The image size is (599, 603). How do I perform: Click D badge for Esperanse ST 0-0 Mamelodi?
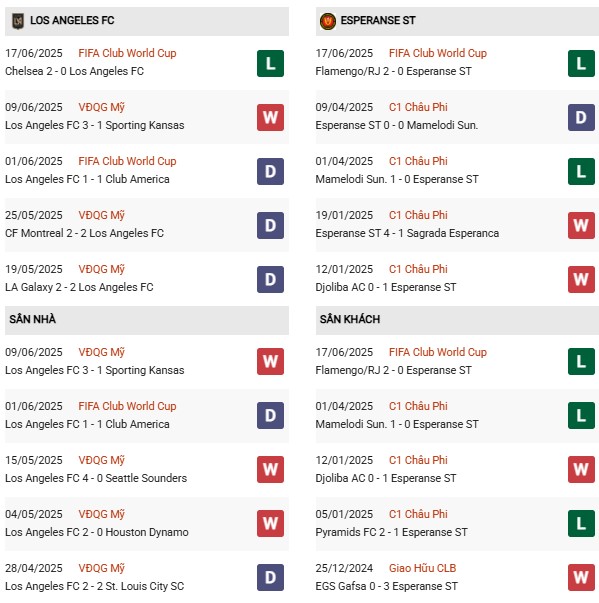click(581, 117)
